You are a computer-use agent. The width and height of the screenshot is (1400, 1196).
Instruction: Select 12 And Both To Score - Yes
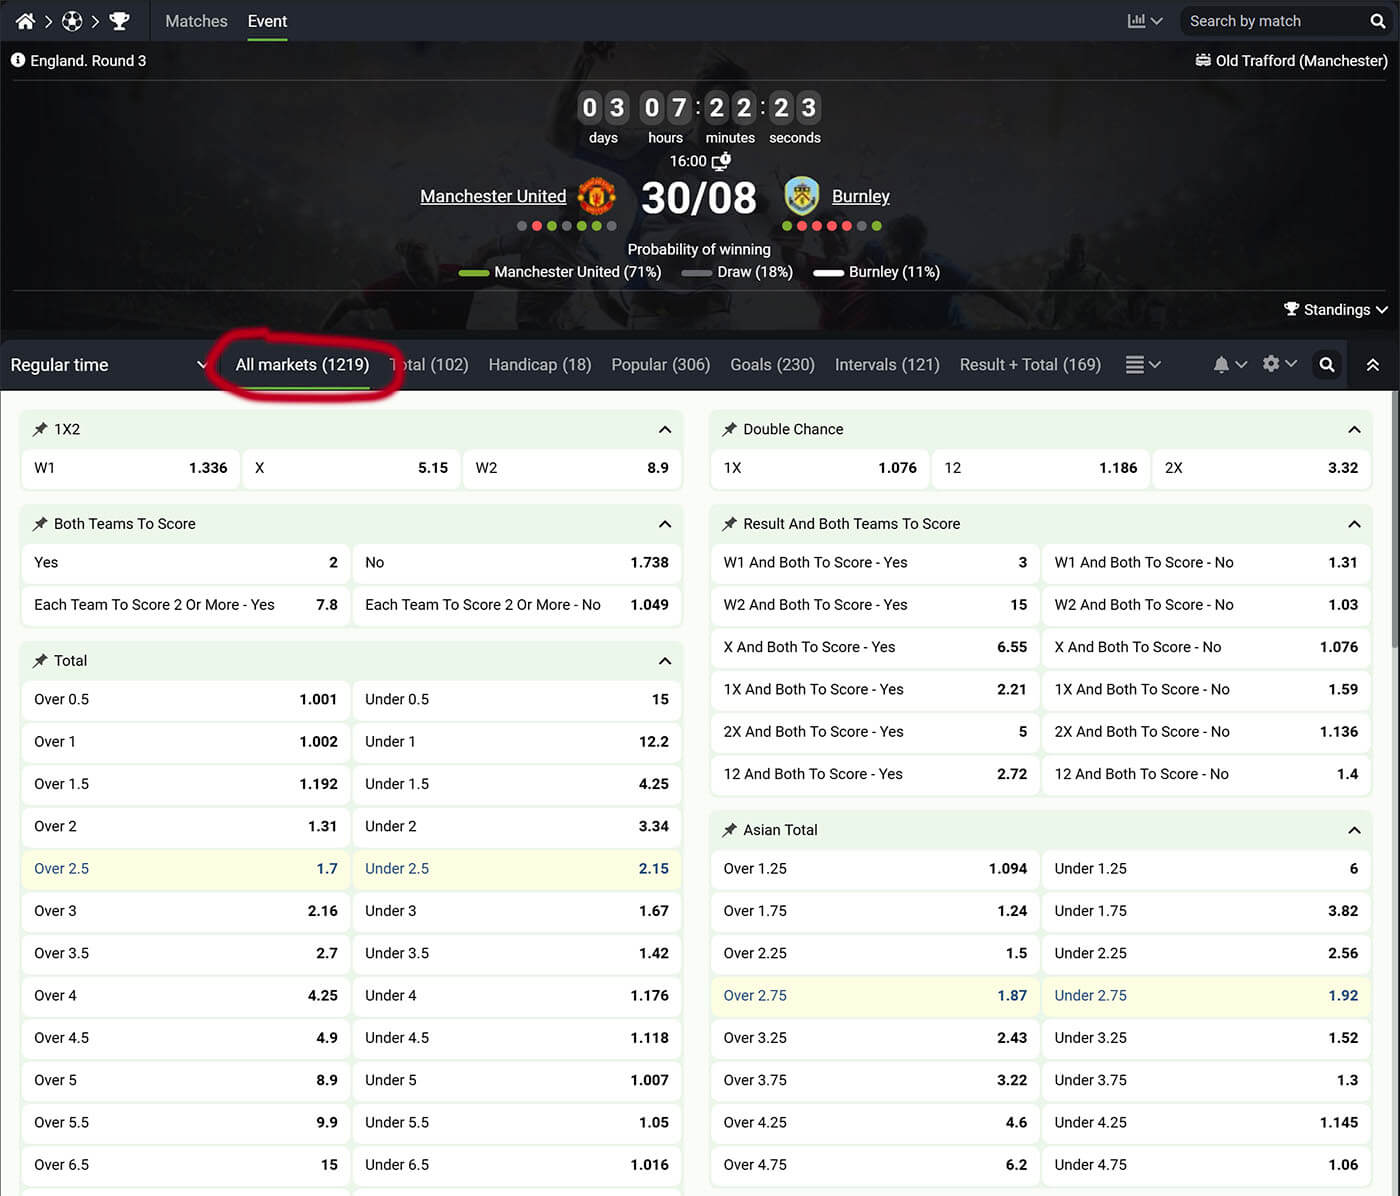tap(875, 774)
